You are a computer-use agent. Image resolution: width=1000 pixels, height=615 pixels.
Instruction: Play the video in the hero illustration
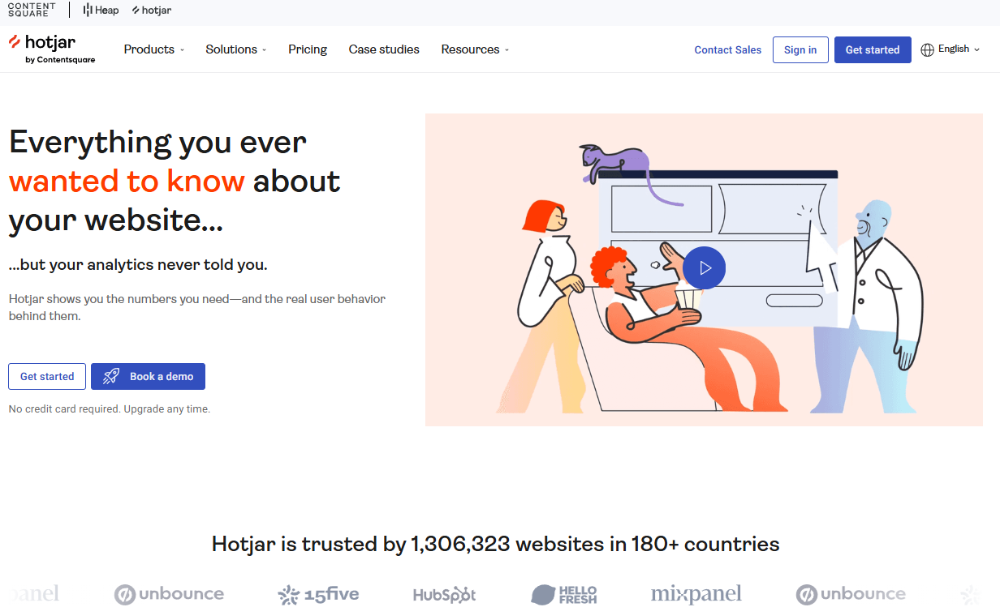point(703,268)
